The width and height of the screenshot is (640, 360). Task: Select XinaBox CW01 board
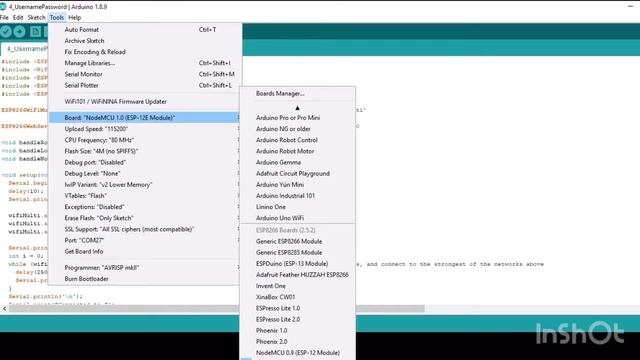(x=298, y=297)
